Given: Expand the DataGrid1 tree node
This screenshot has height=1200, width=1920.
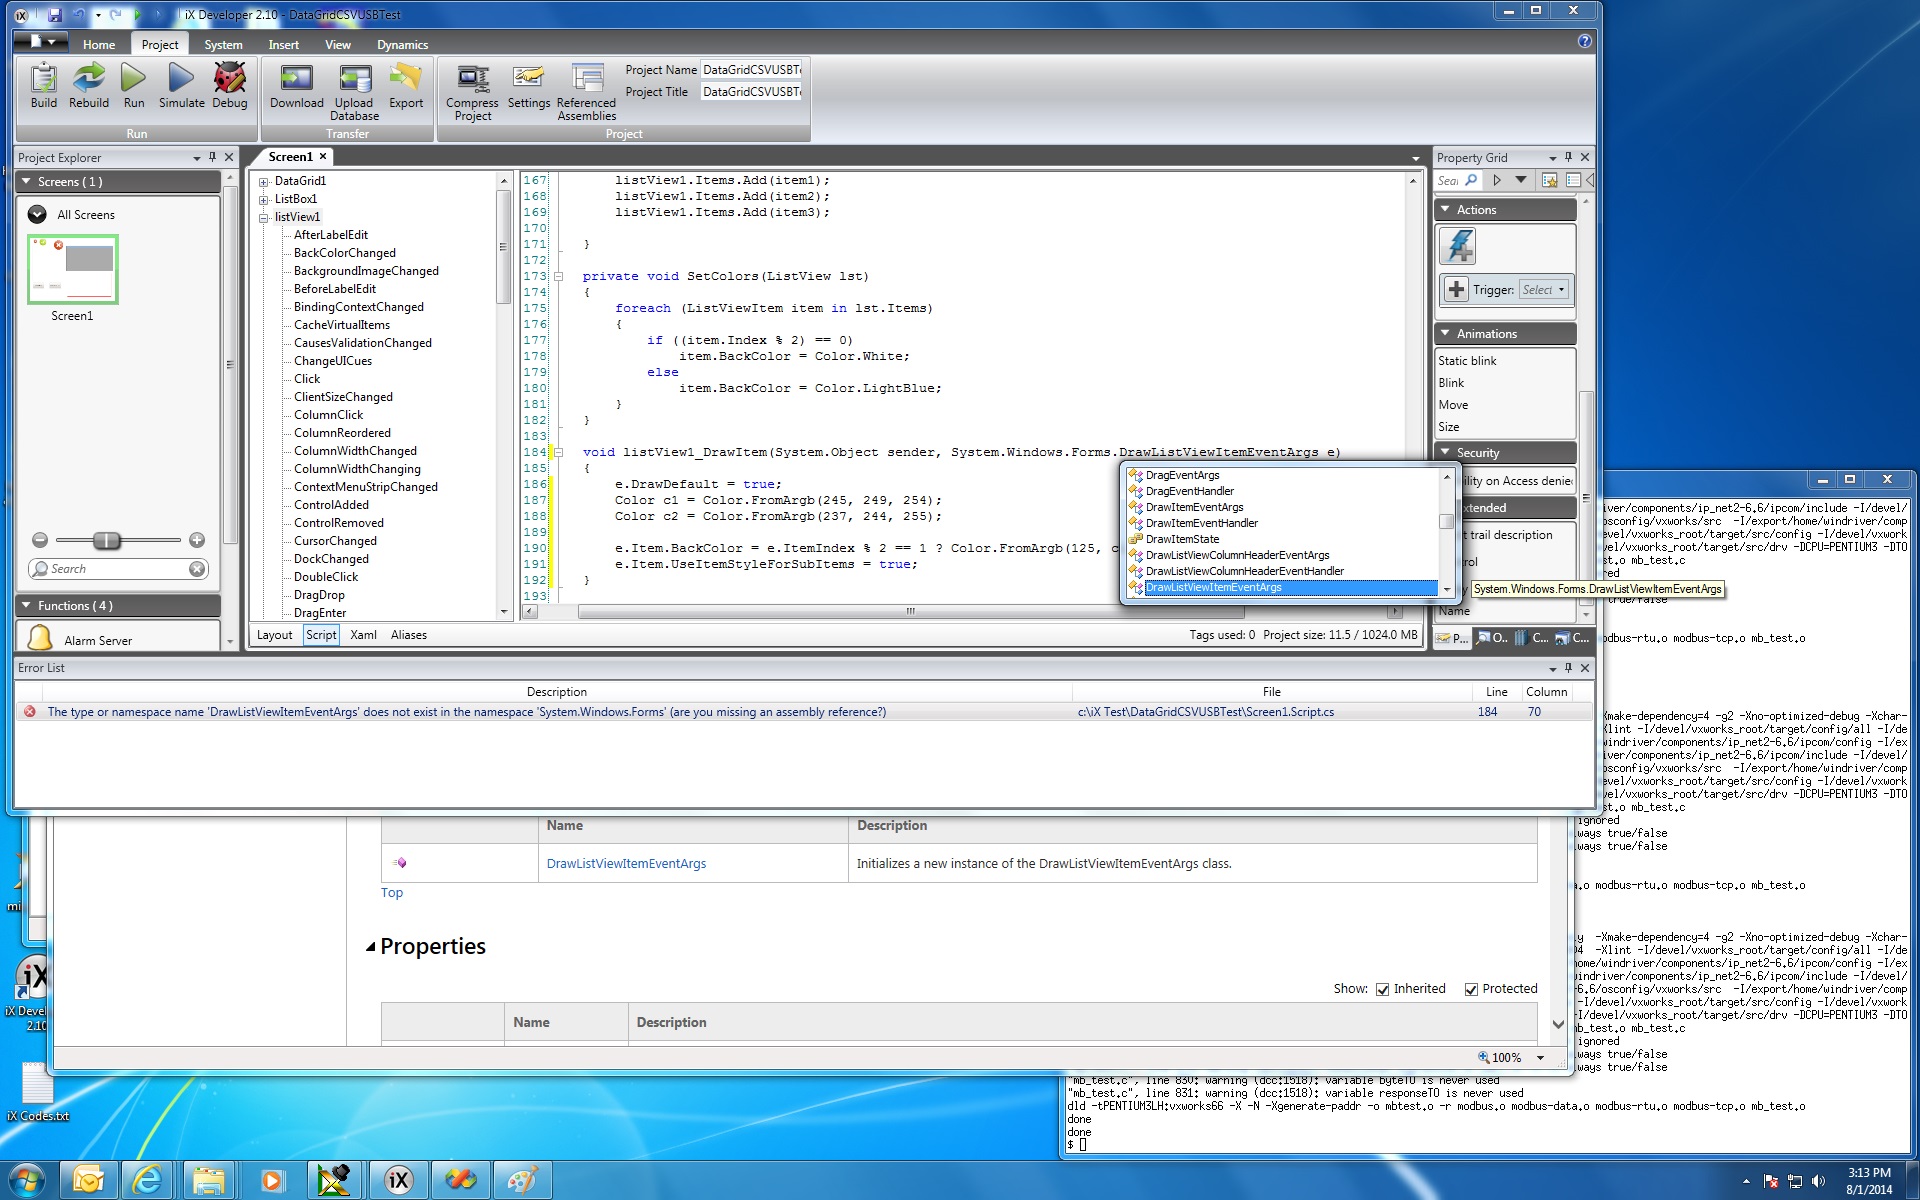Looking at the screenshot, I should pyautogui.click(x=264, y=182).
